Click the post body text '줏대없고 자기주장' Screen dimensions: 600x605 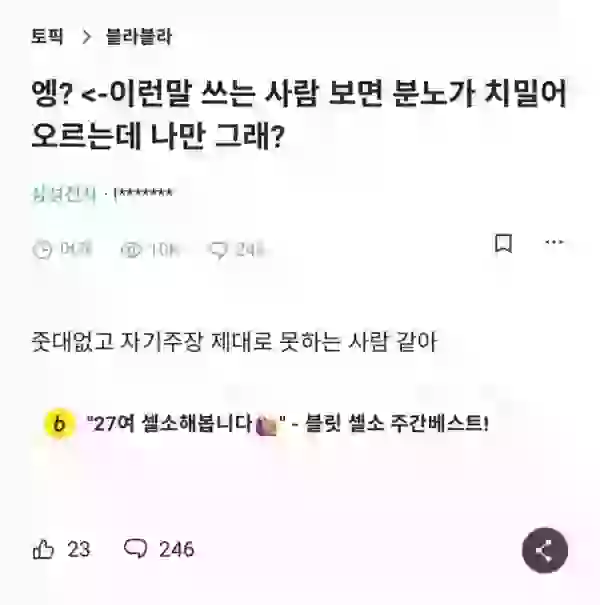click(234, 341)
